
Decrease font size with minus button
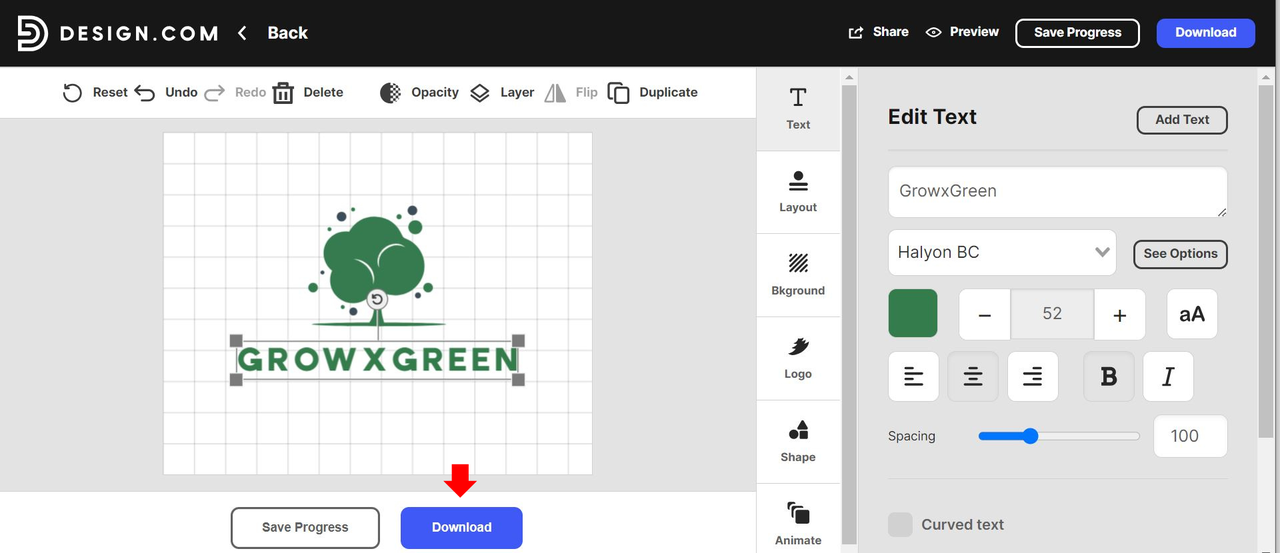(985, 315)
